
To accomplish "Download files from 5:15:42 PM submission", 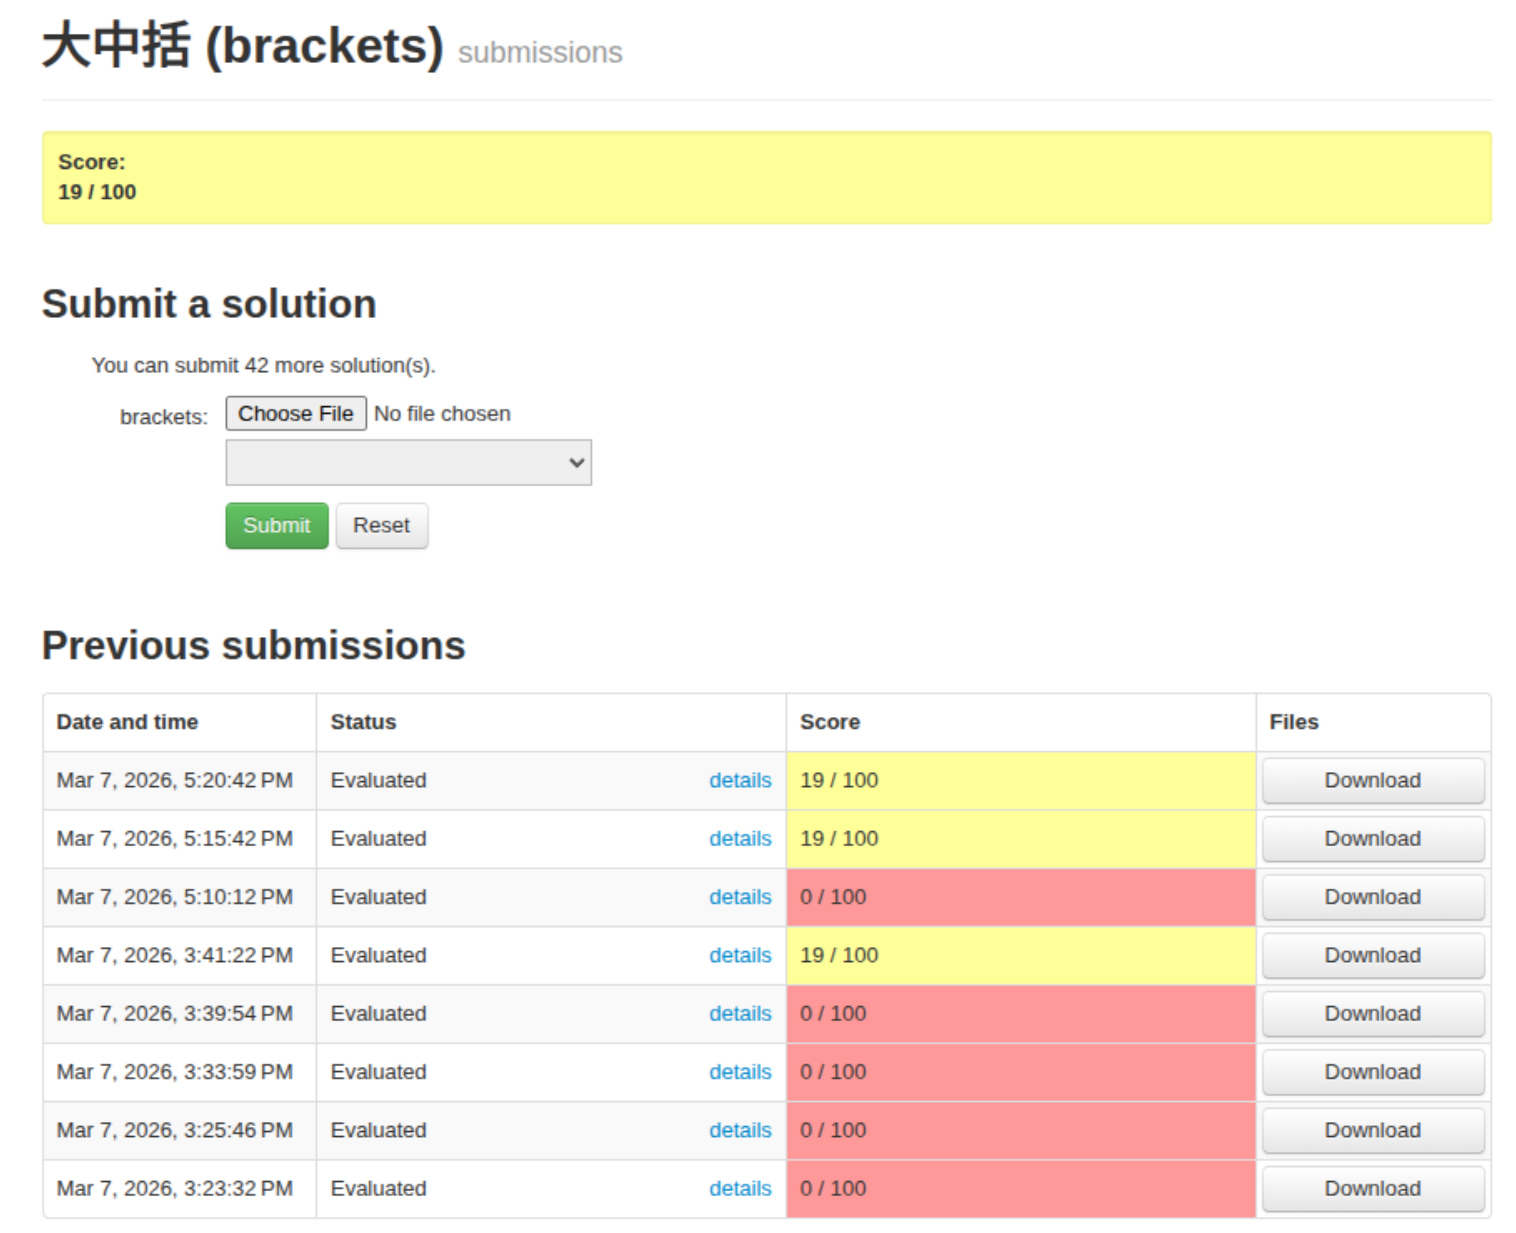I will click(x=1372, y=839).
